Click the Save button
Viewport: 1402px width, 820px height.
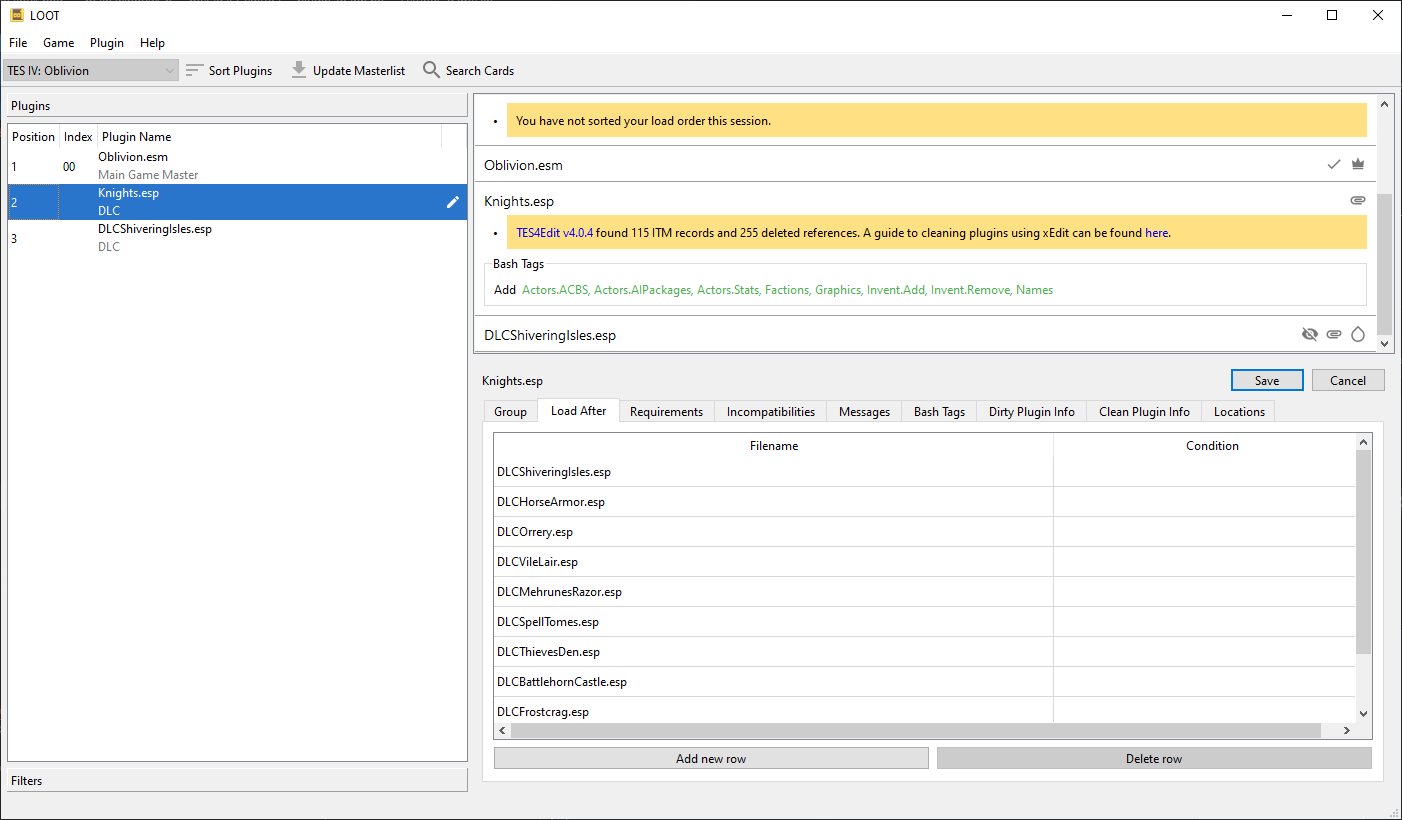(x=1267, y=380)
